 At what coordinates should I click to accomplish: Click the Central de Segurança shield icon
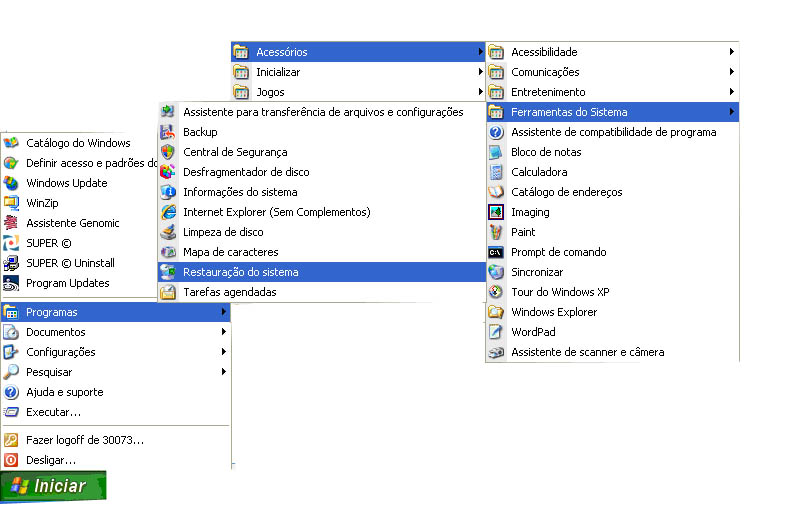(168, 152)
